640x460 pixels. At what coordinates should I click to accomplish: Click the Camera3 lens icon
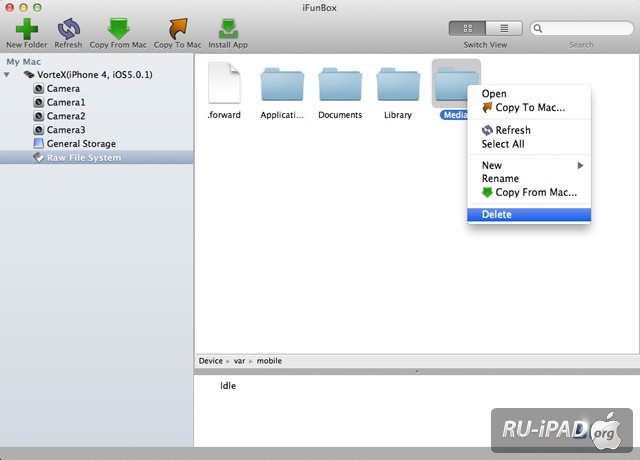tap(38, 130)
